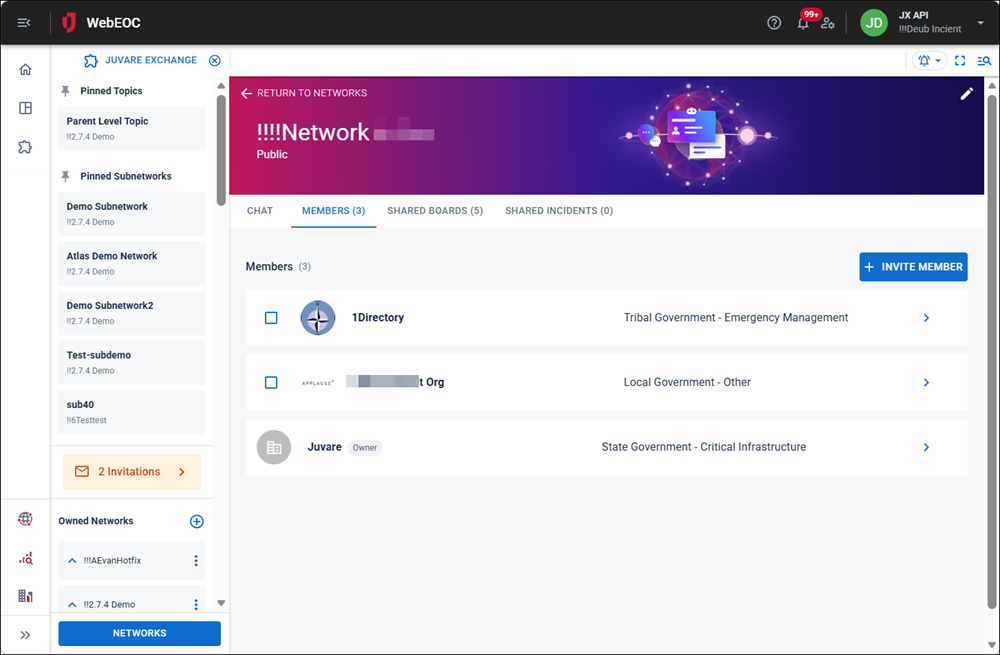Screen dimensions: 1000x655
Task: Click the WebEOC shield logo
Action: pos(69,23)
